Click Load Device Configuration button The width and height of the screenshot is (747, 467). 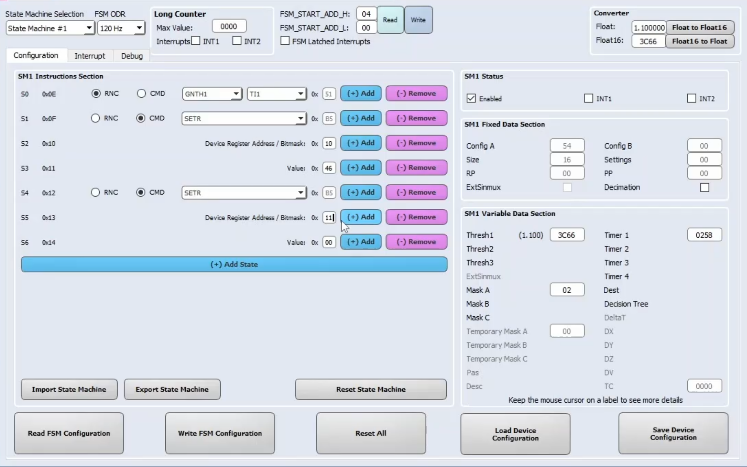(x=515, y=434)
